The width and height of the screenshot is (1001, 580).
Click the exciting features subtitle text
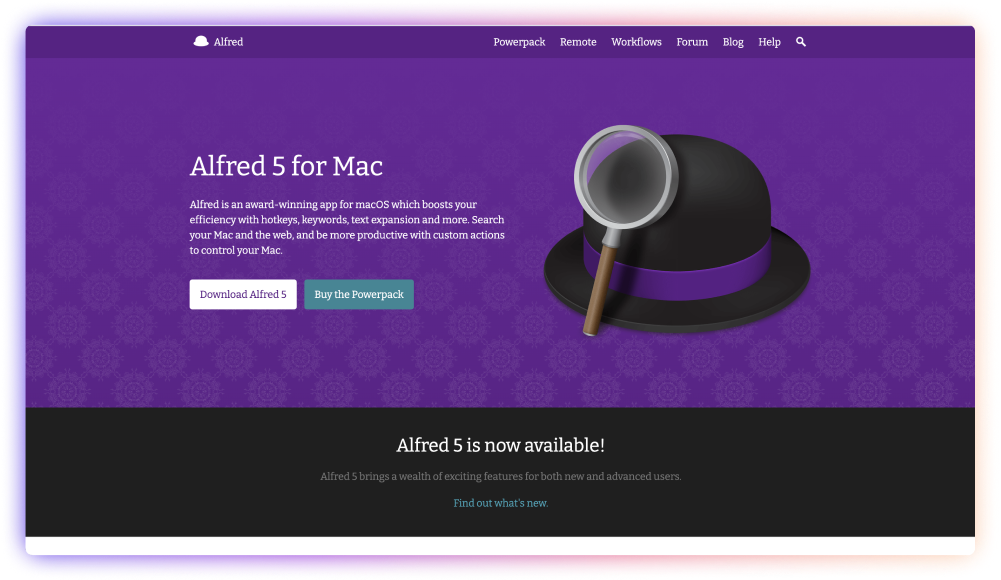pos(500,476)
